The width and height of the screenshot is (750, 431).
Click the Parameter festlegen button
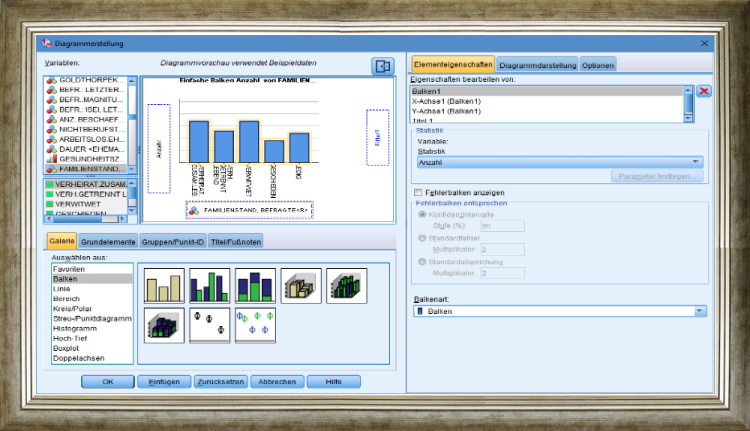[657, 176]
